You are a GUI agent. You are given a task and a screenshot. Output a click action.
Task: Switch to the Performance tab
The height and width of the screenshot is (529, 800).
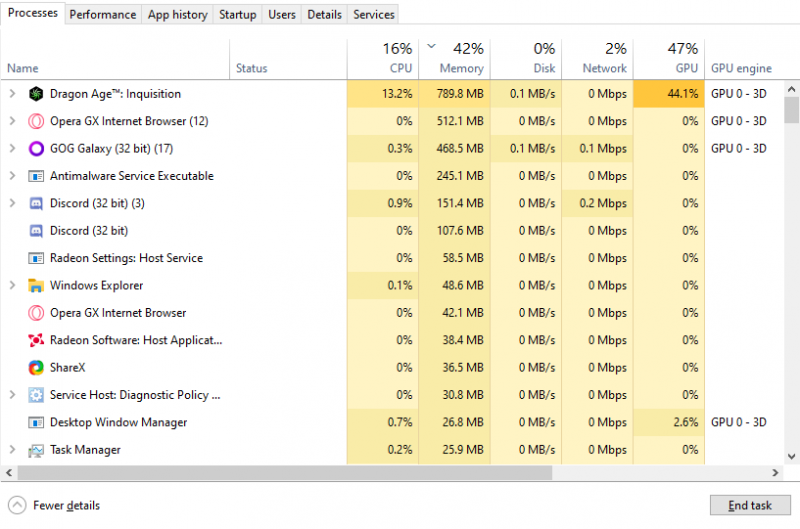click(103, 14)
